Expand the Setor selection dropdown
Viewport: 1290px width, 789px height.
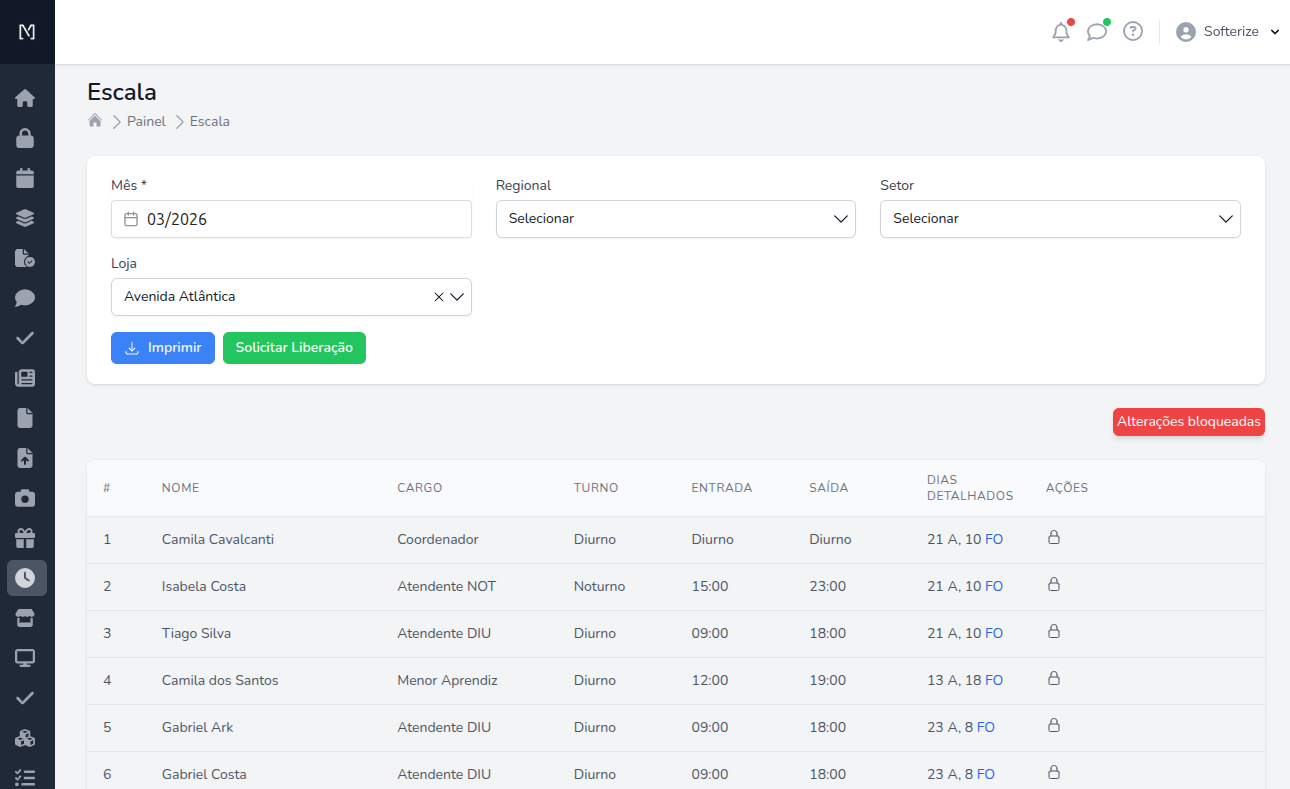tap(1060, 218)
